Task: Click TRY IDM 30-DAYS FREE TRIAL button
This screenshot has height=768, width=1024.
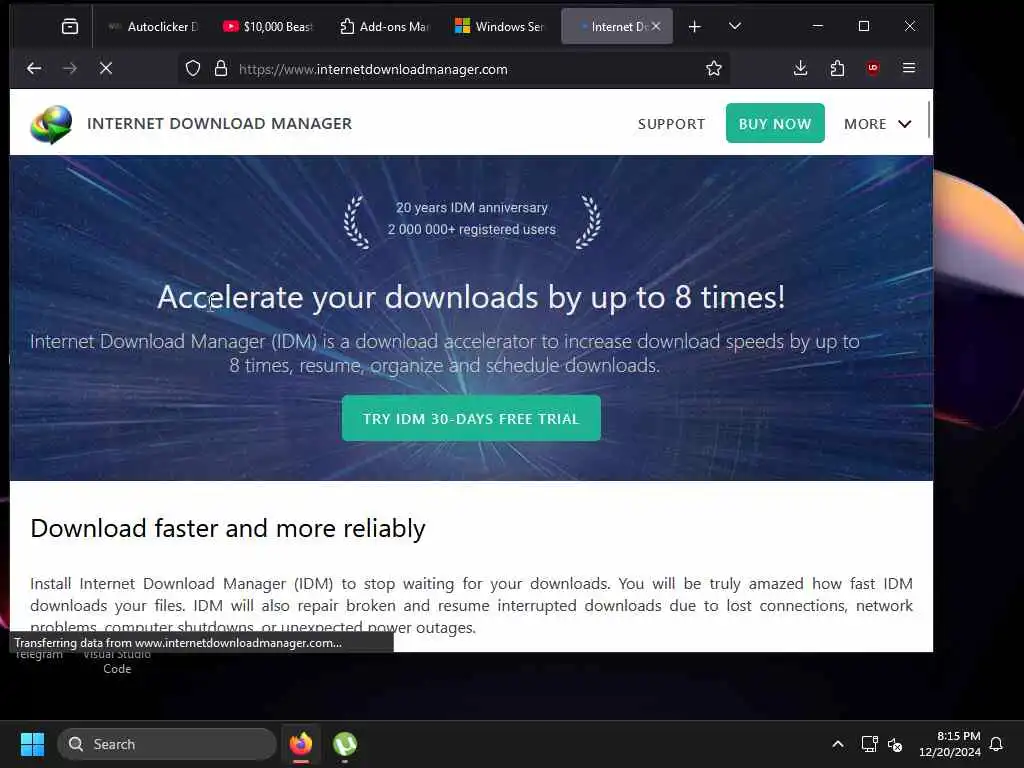Action: point(471,418)
